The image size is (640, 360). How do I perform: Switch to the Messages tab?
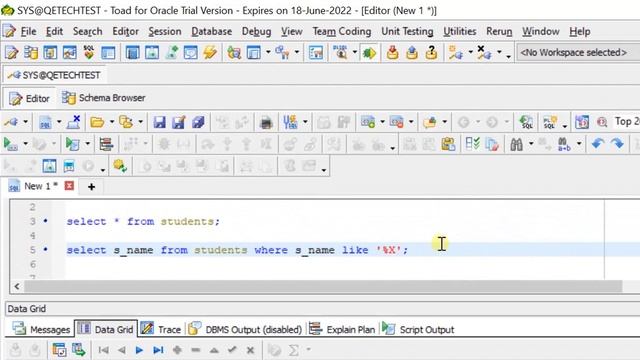coord(41,329)
